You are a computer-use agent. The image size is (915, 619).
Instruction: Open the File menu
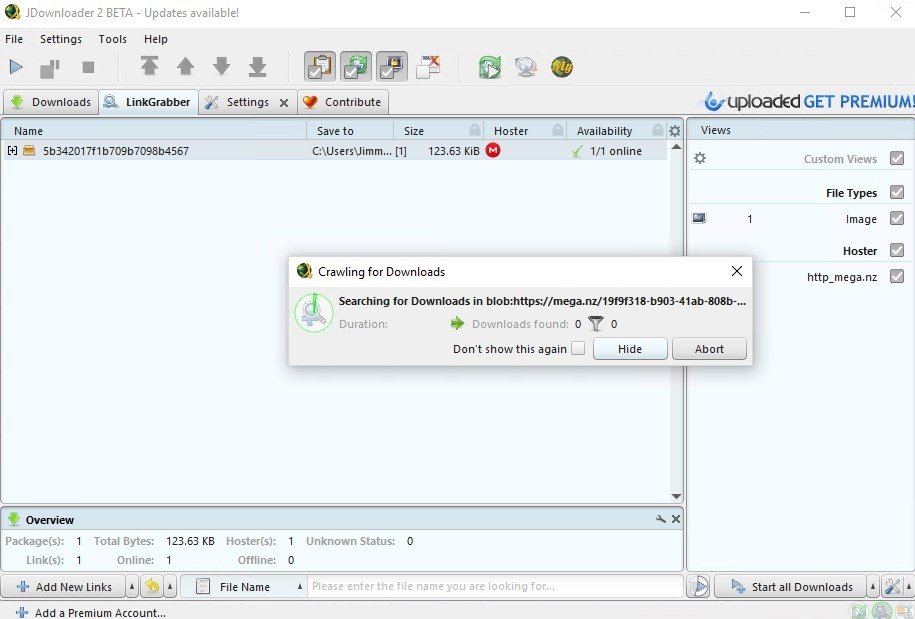[14, 39]
